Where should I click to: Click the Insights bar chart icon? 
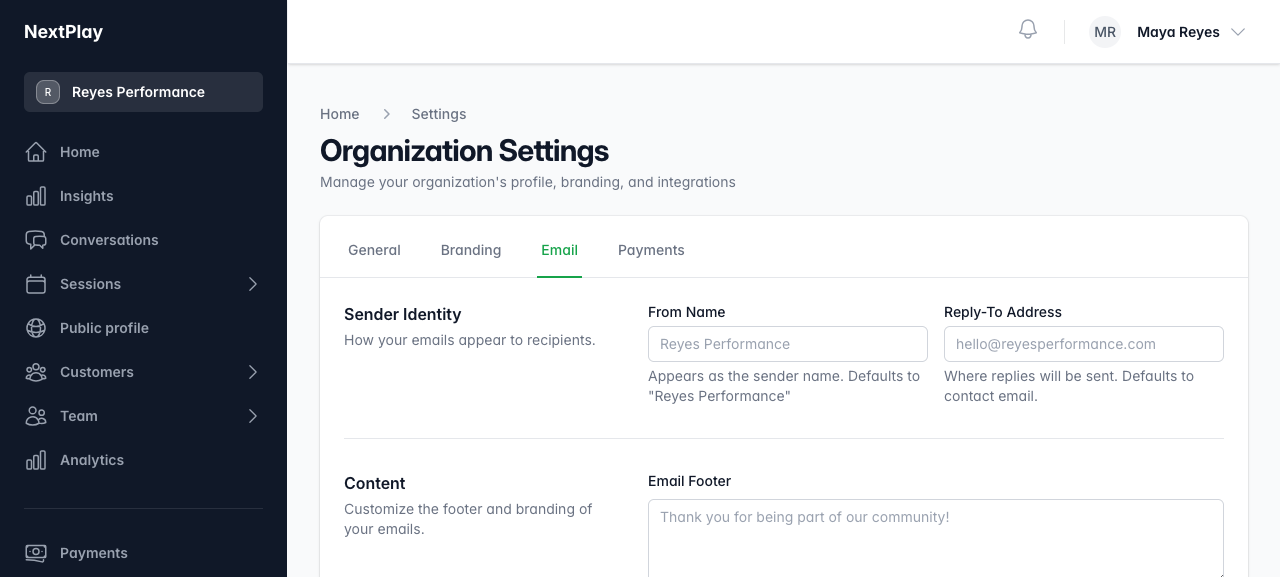pos(36,196)
